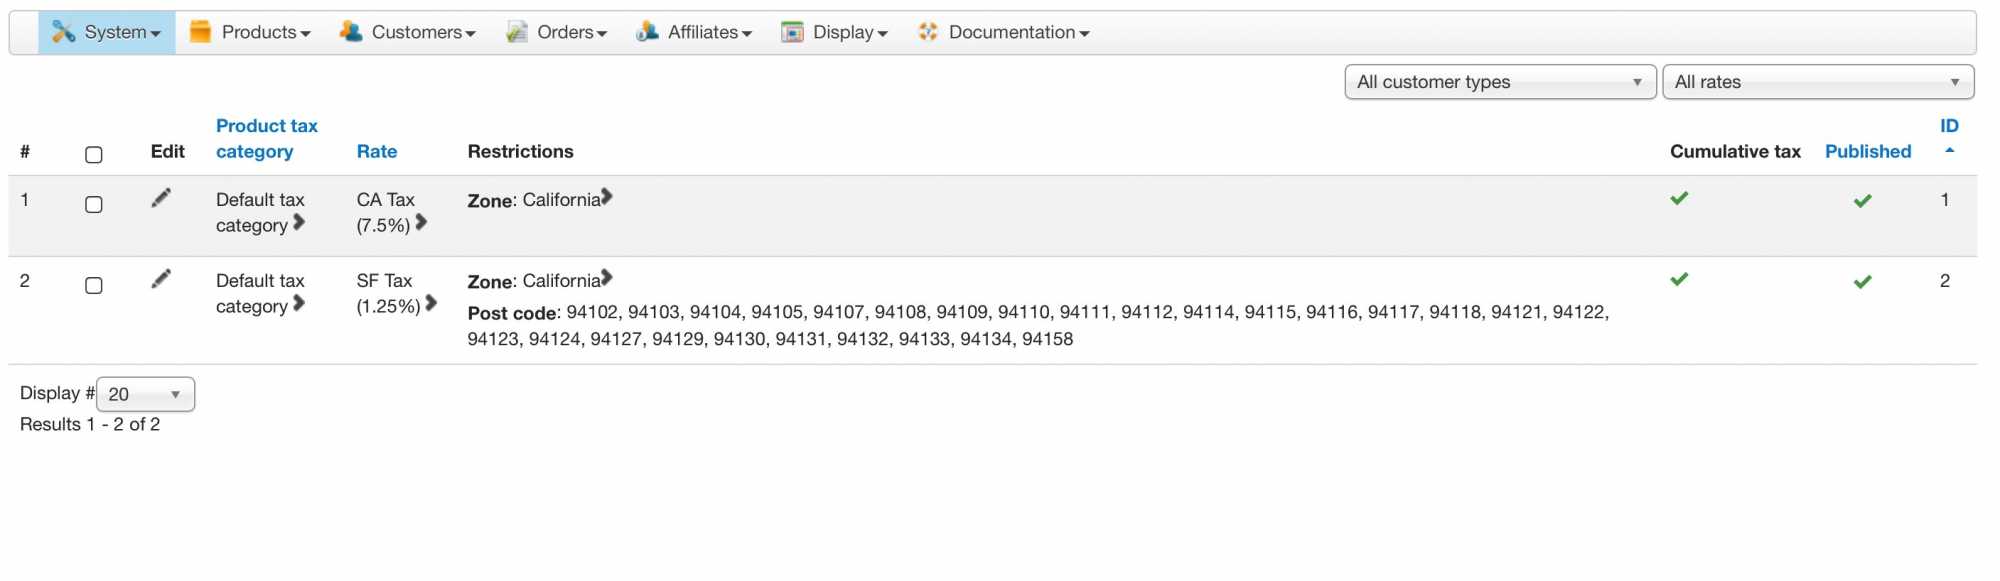Click the pencil edit icon for CA Tax
Image resolution: width=2000 pixels, height=581 pixels.
161,198
